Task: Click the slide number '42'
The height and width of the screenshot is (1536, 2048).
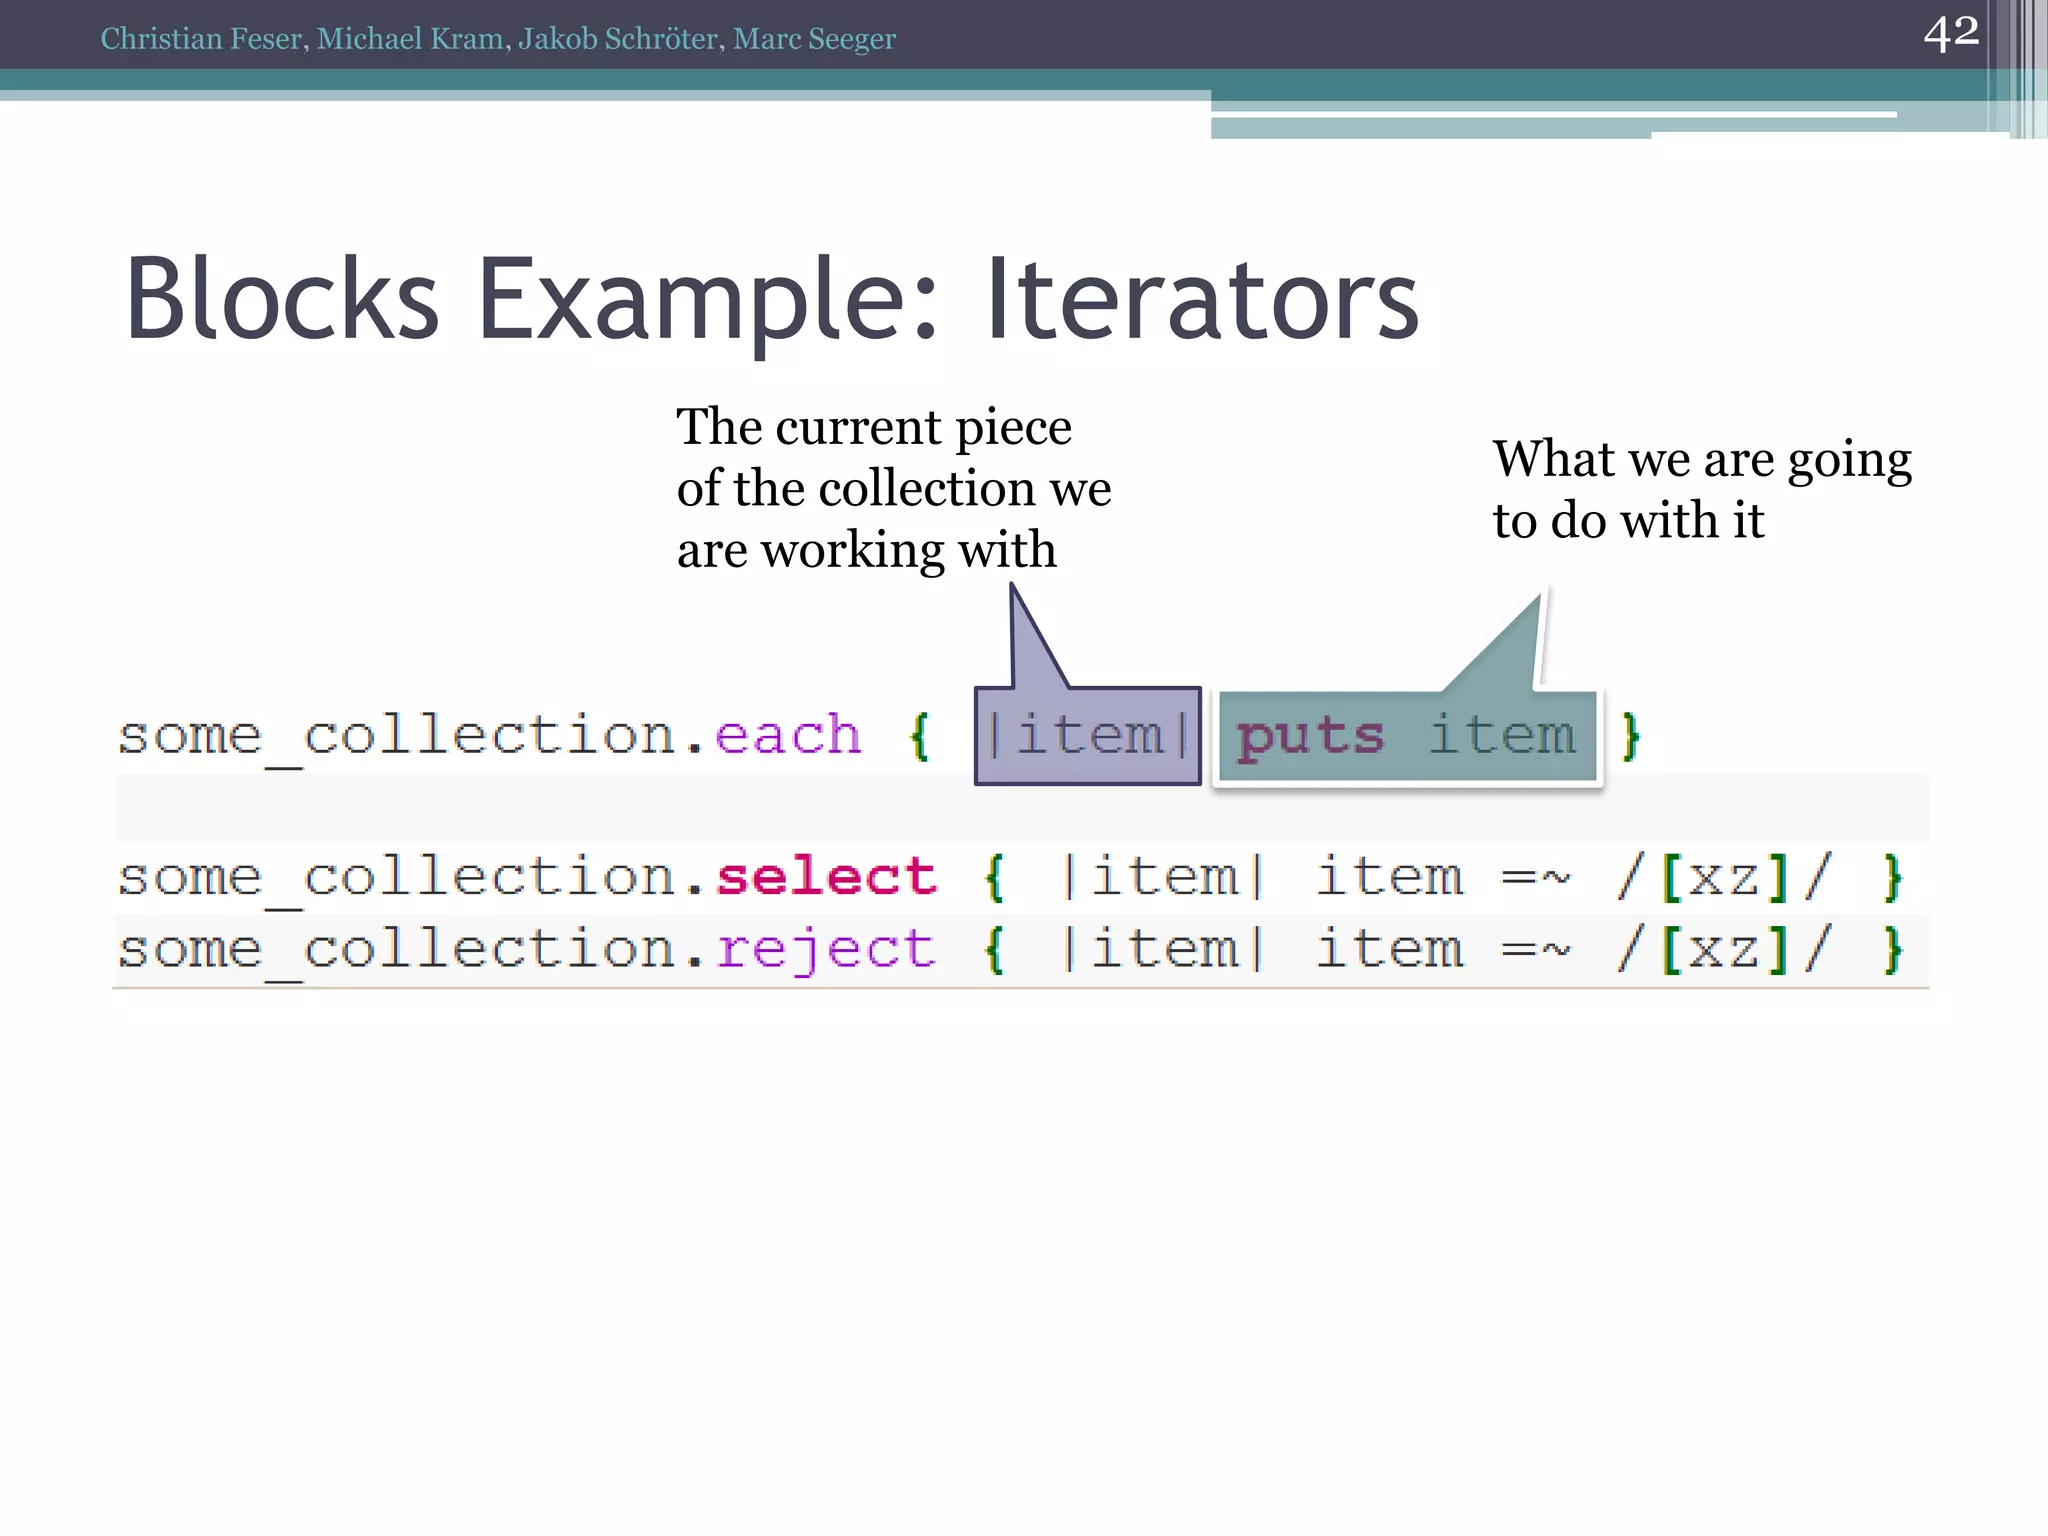Action: click(1951, 33)
